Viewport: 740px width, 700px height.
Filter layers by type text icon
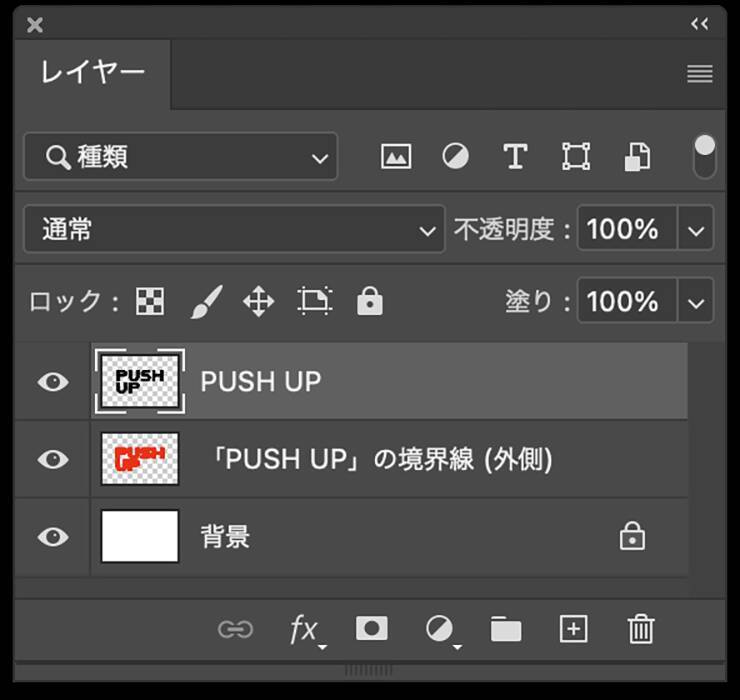pyautogui.click(x=515, y=156)
